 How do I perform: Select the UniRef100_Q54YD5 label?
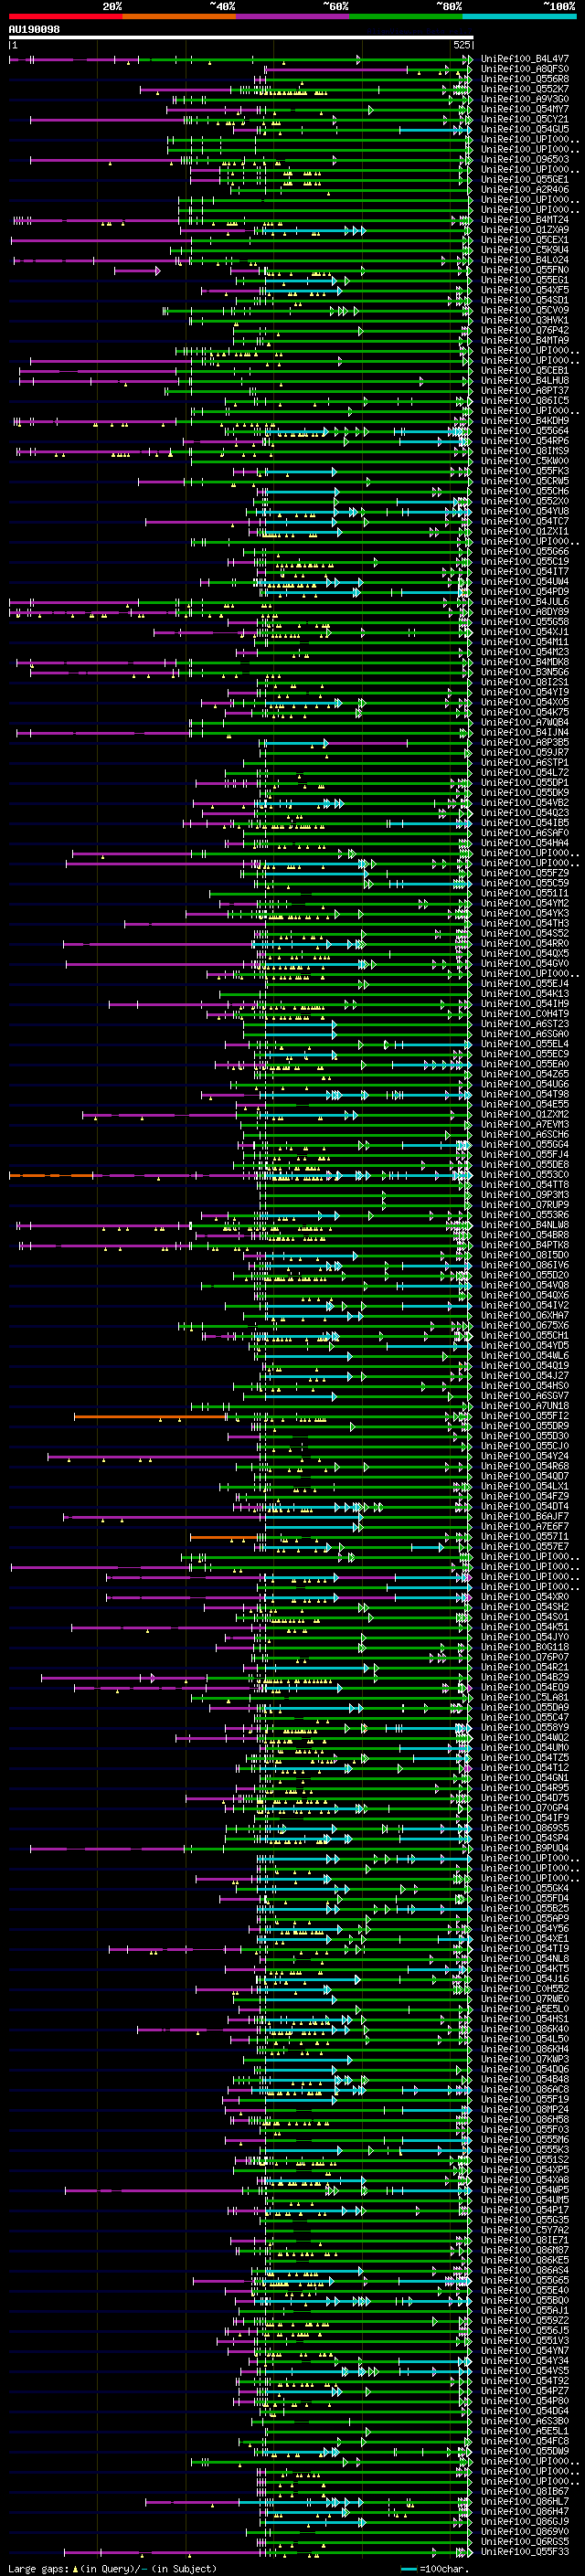coord(525,1346)
